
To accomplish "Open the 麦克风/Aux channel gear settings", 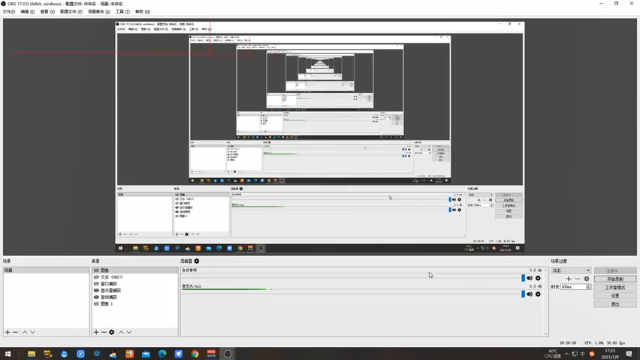I will point(538,294).
